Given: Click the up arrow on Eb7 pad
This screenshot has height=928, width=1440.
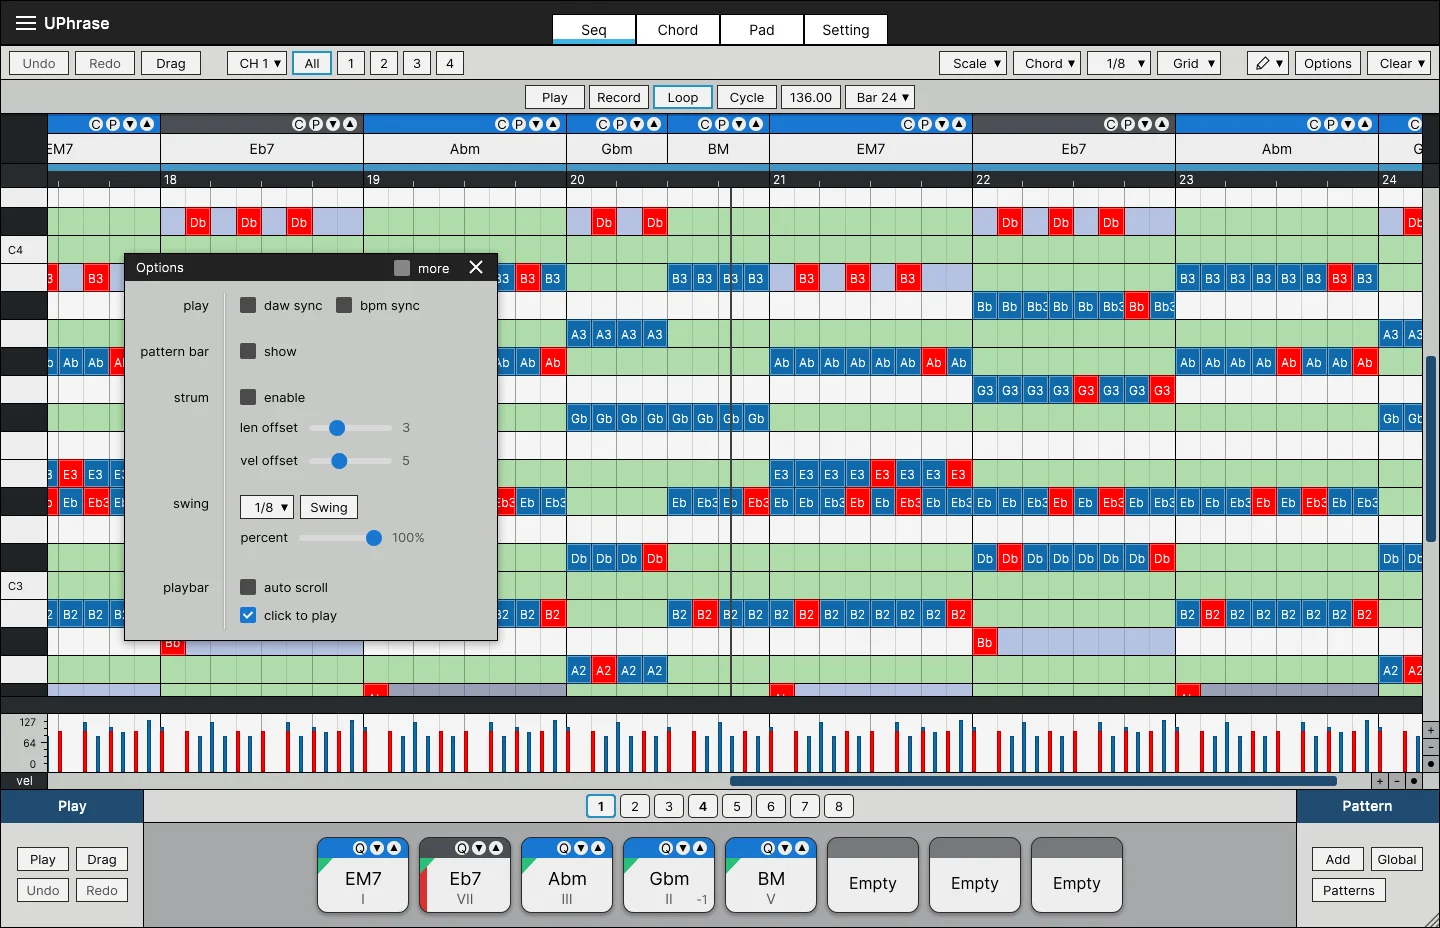Looking at the screenshot, I should pyautogui.click(x=495, y=848).
